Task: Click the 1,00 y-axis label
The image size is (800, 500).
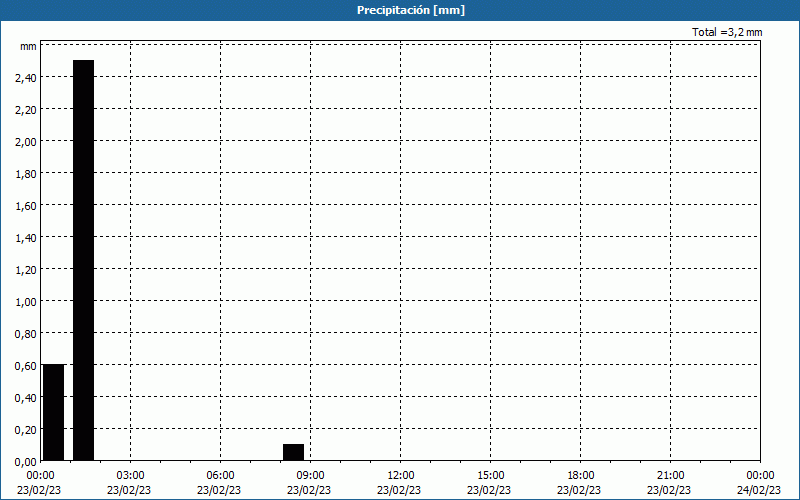Action: [x=26, y=302]
